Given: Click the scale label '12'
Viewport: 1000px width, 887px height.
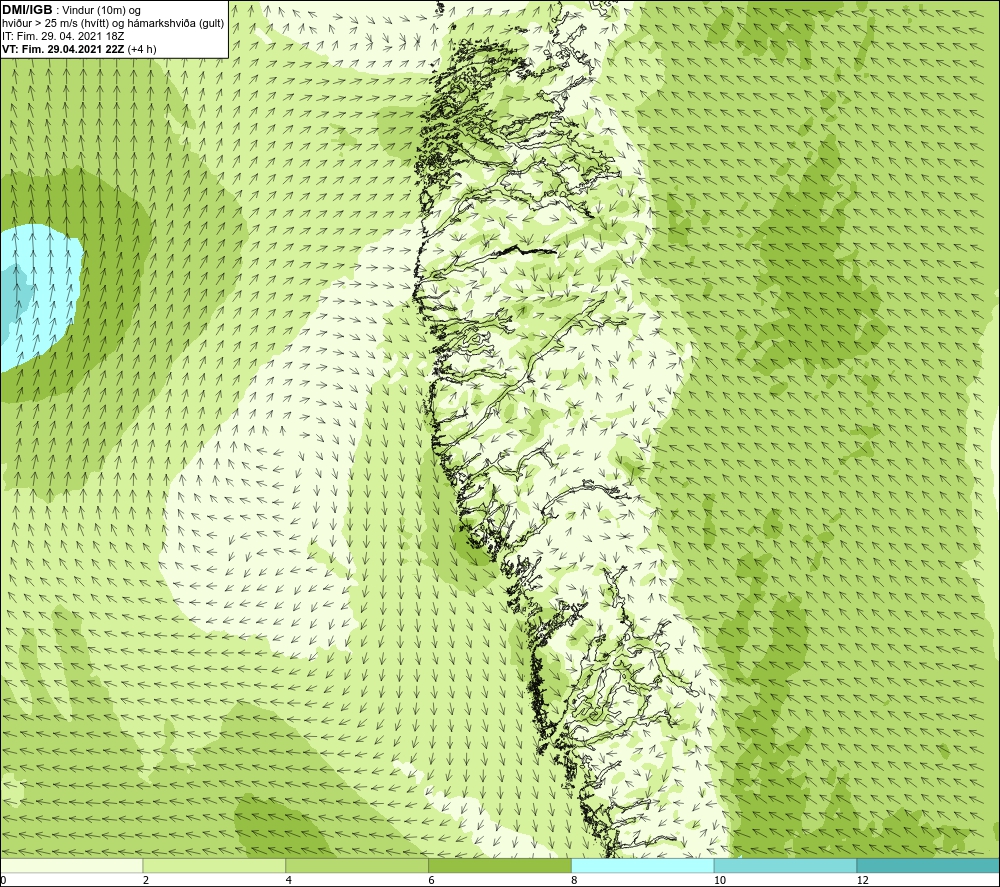Looking at the screenshot, I should click(863, 880).
